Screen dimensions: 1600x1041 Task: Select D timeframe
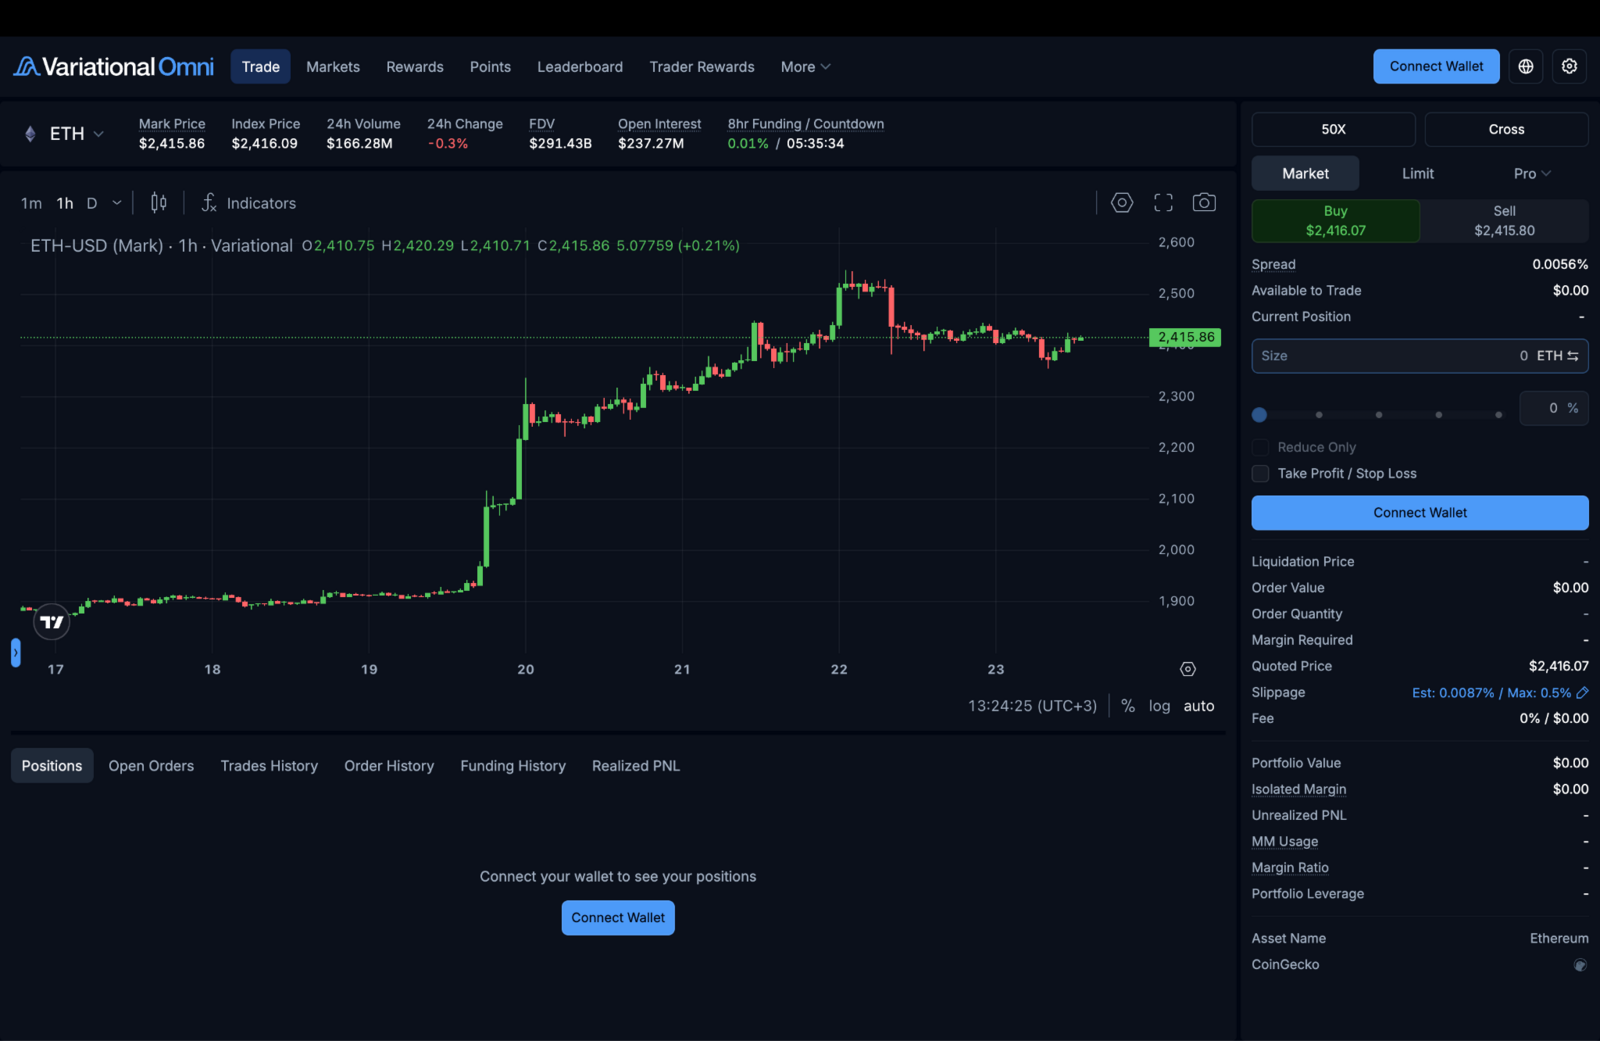click(92, 203)
